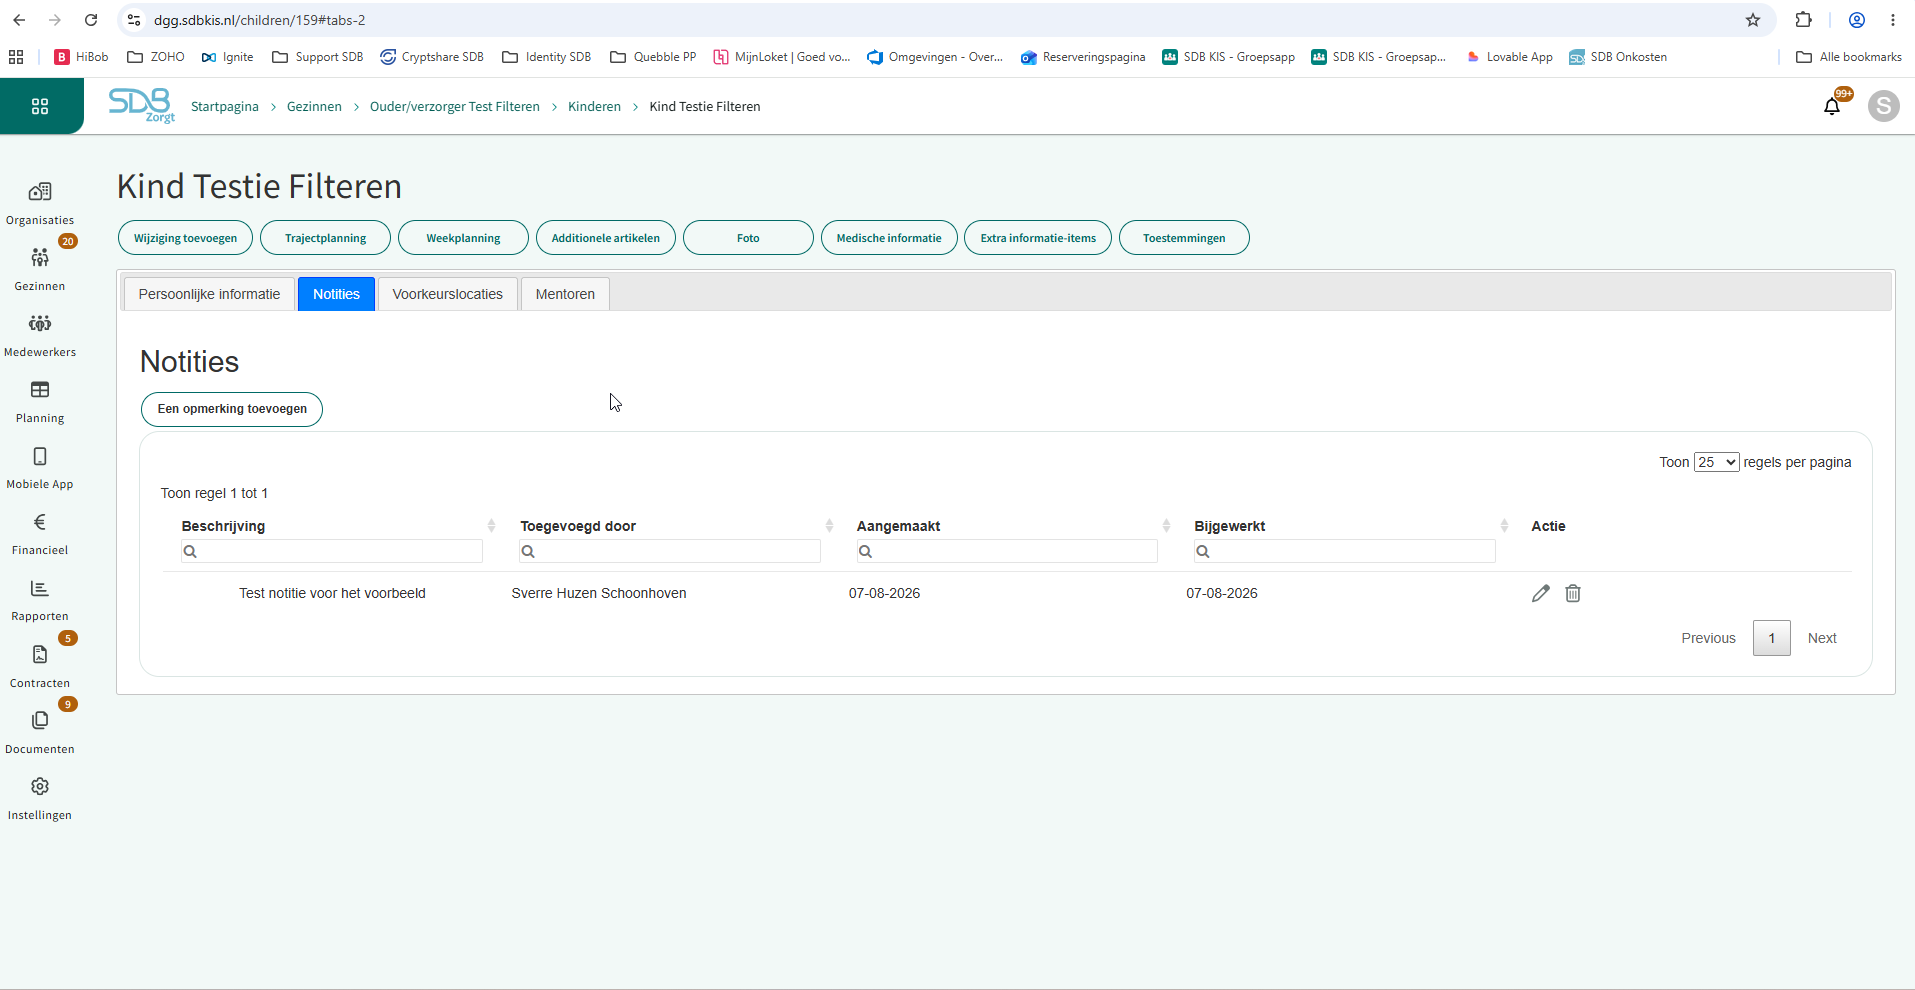Focus the Toegevoegd door filter field

click(670, 551)
